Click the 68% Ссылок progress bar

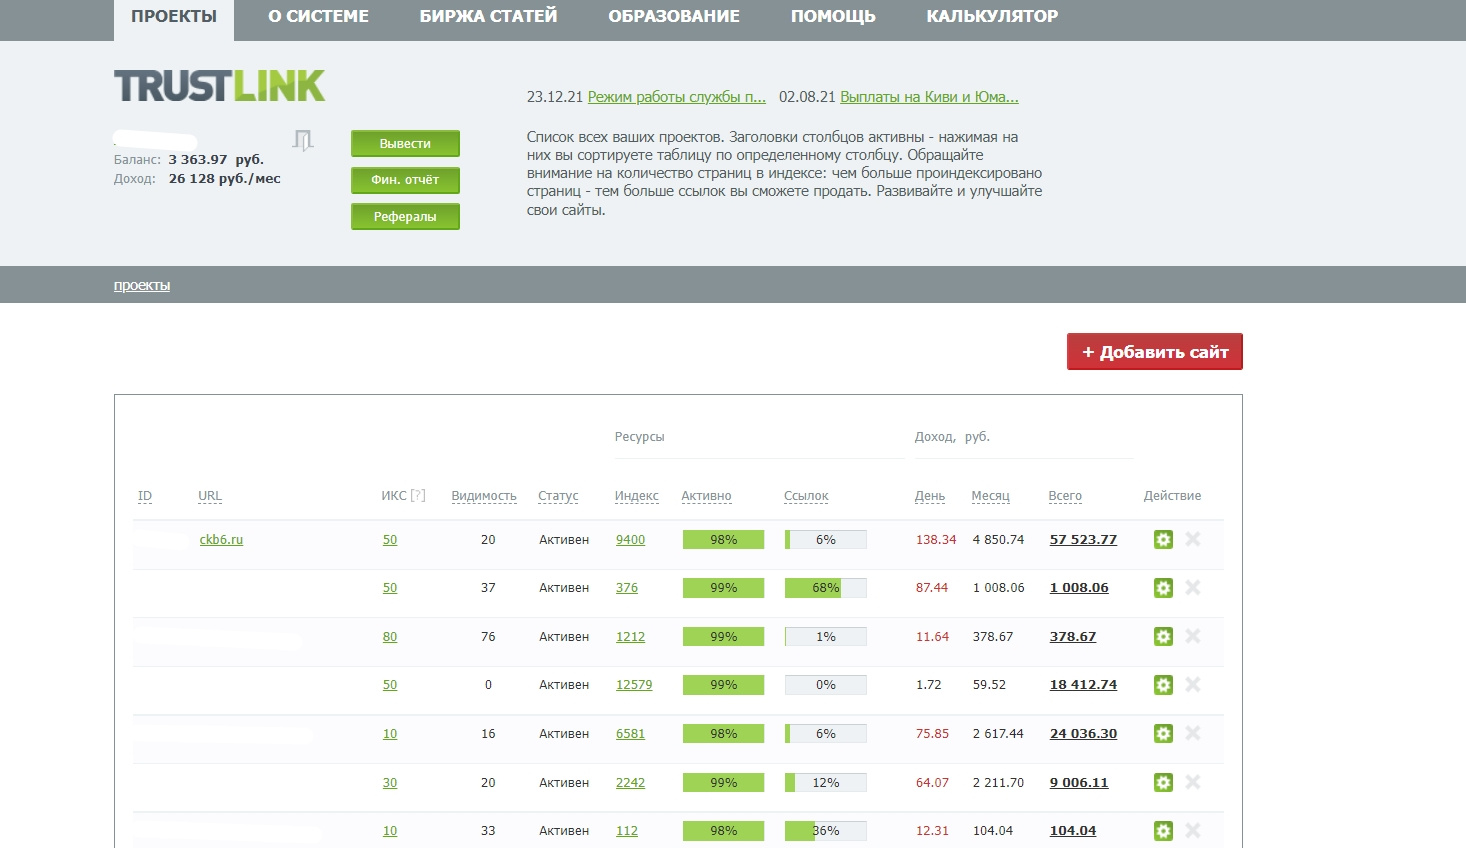tap(826, 588)
